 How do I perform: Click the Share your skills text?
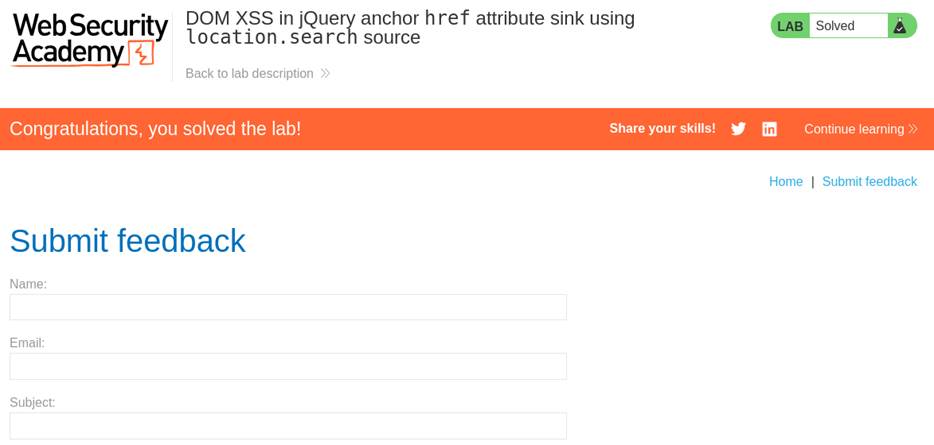coord(662,129)
